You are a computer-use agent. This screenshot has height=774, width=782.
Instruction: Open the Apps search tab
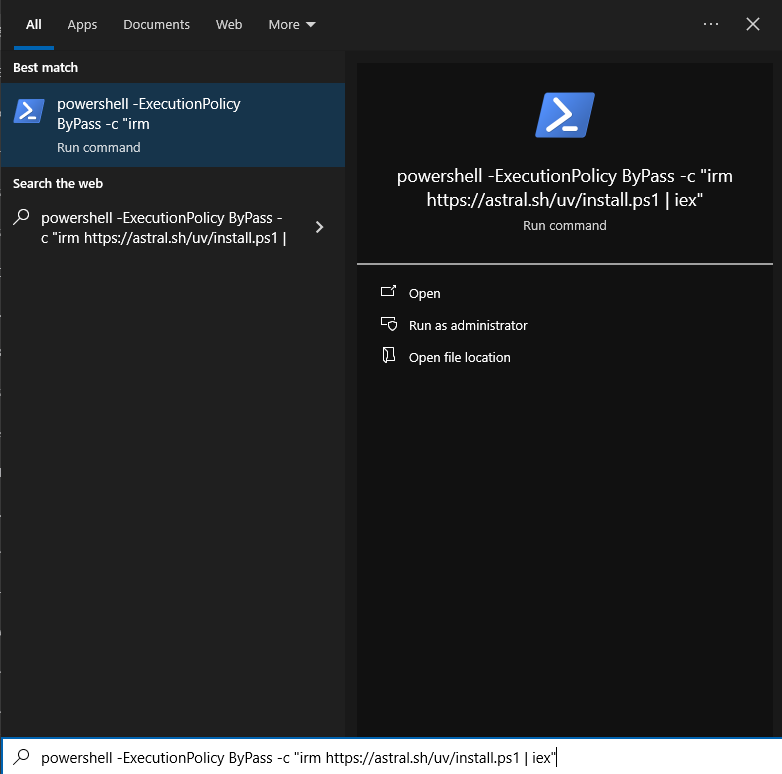pyautogui.click(x=82, y=24)
